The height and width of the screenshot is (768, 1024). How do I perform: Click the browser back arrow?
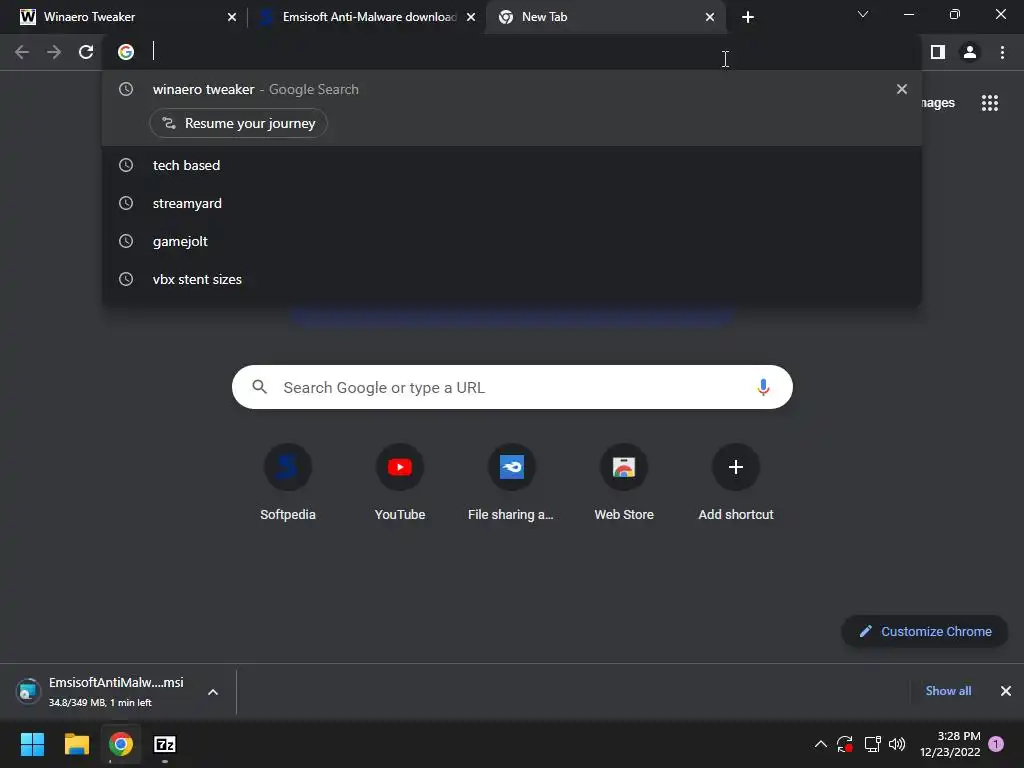(22, 52)
